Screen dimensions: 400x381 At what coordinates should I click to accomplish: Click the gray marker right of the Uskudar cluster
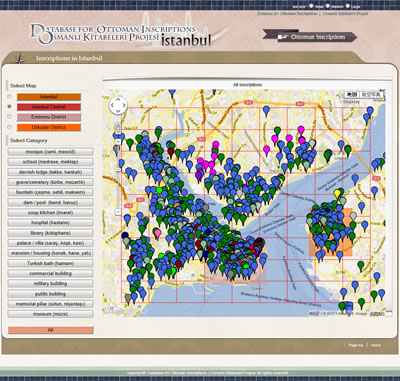tap(353, 216)
